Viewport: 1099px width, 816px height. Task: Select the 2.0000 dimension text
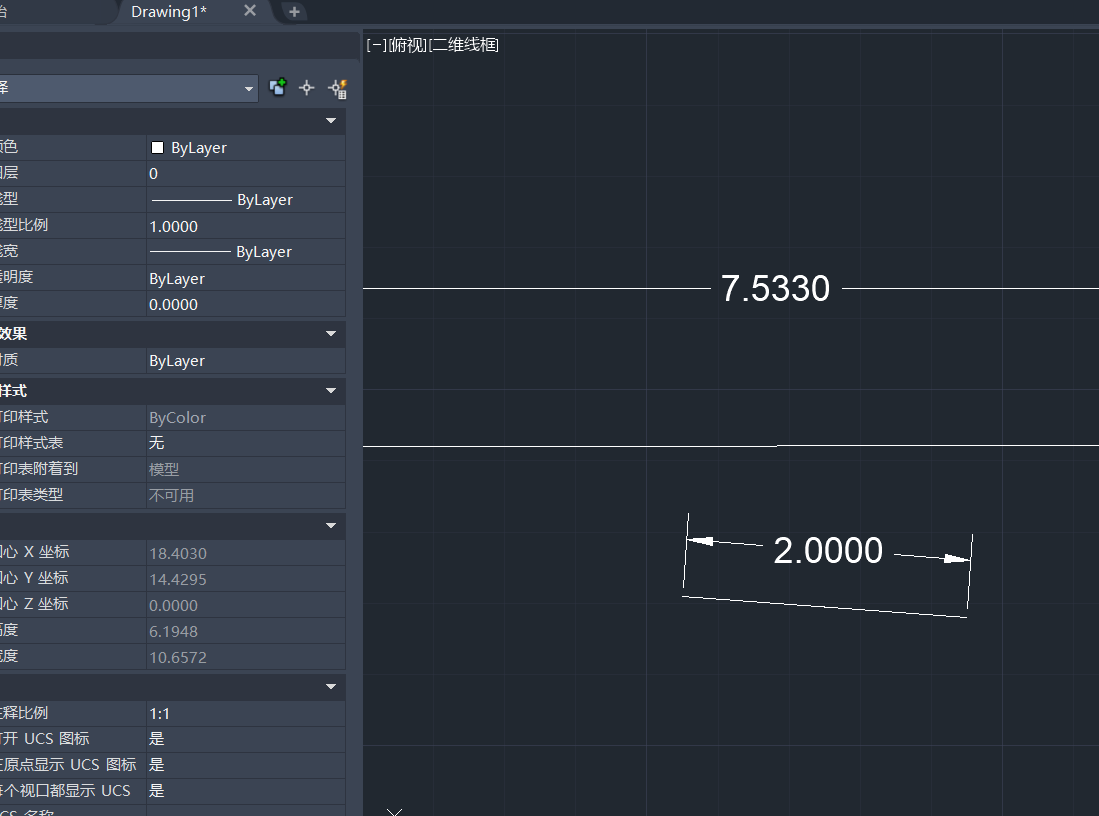(x=828, y=551)
